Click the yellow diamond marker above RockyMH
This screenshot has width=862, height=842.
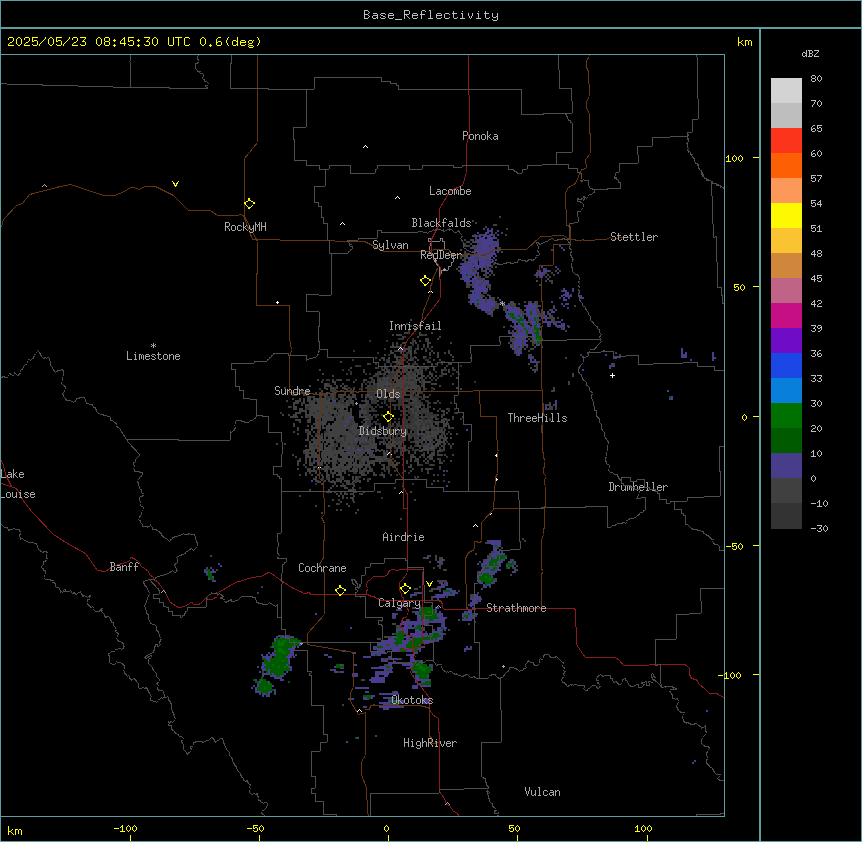coord(250,204)
